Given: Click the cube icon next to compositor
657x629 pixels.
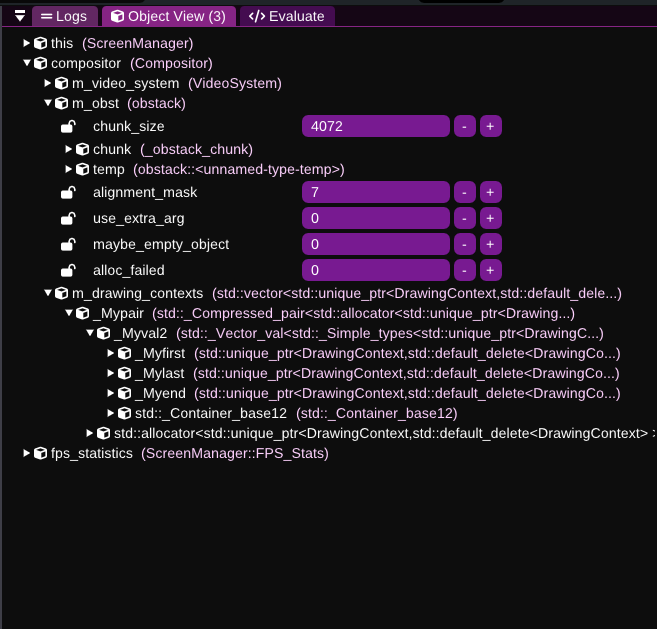Looking at the screenshot, I should pyautogui.click(x=41, y=63).
